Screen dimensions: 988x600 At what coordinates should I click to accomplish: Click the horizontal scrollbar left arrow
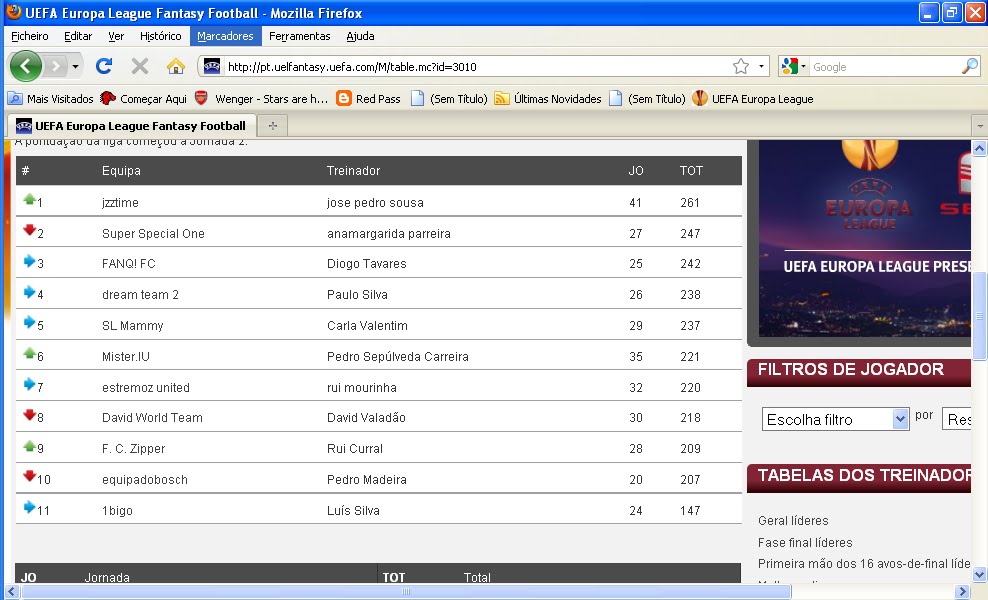[11, 592]
